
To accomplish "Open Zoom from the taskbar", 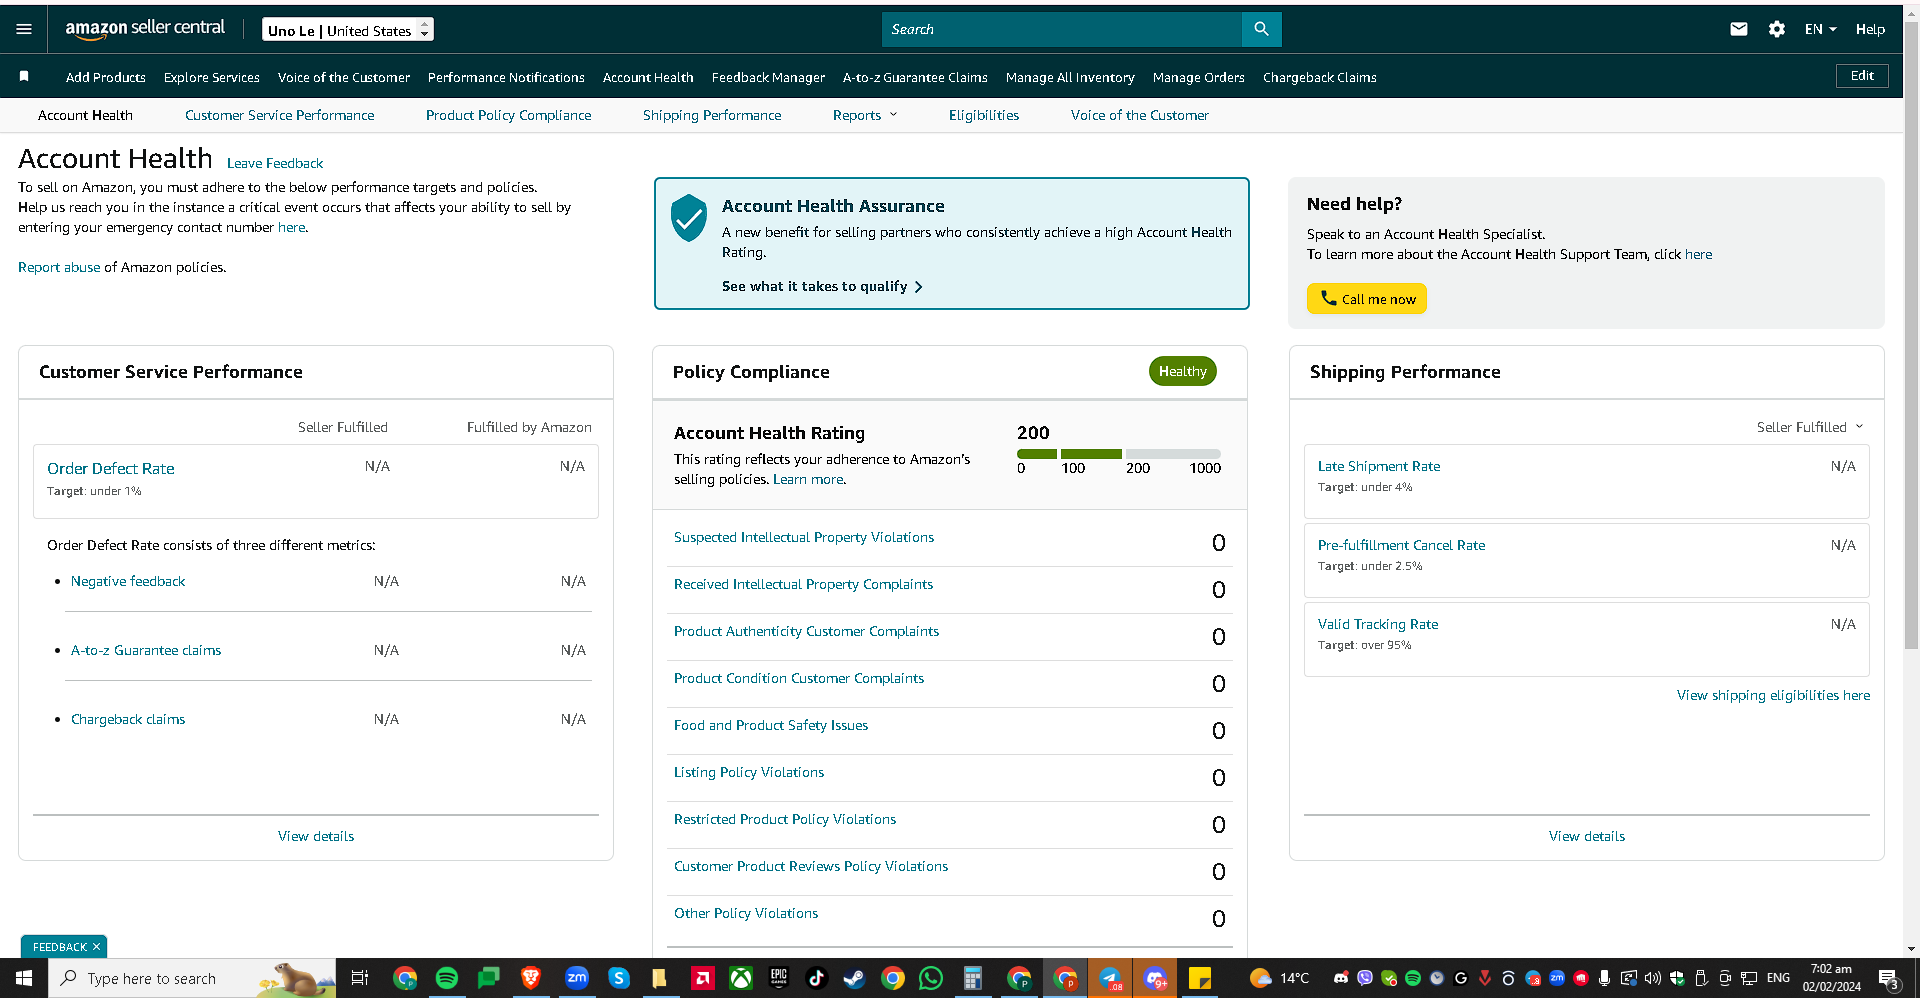I will click(577, 978).
